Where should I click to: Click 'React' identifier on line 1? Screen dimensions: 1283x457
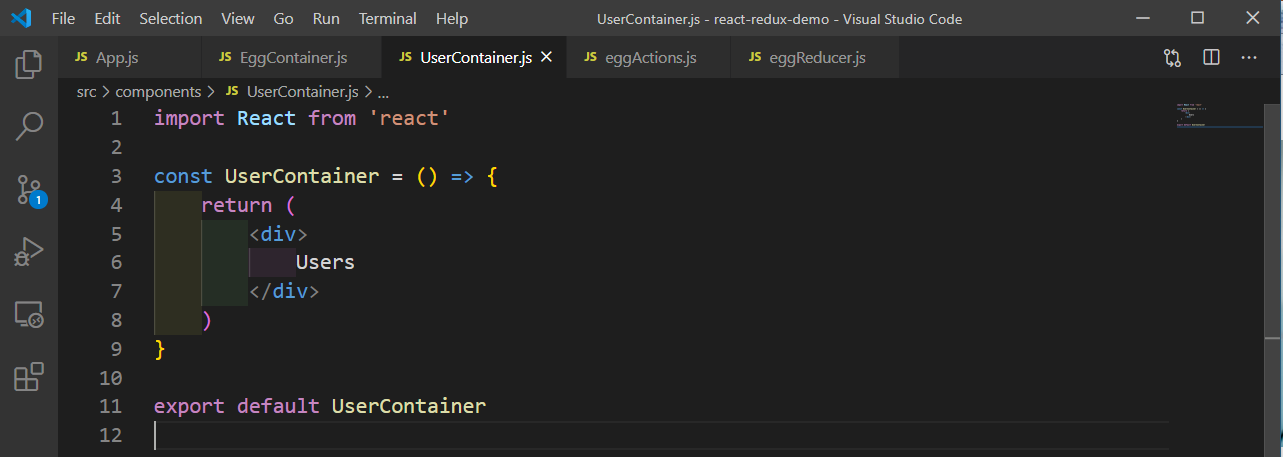click(x=266, y=118)
